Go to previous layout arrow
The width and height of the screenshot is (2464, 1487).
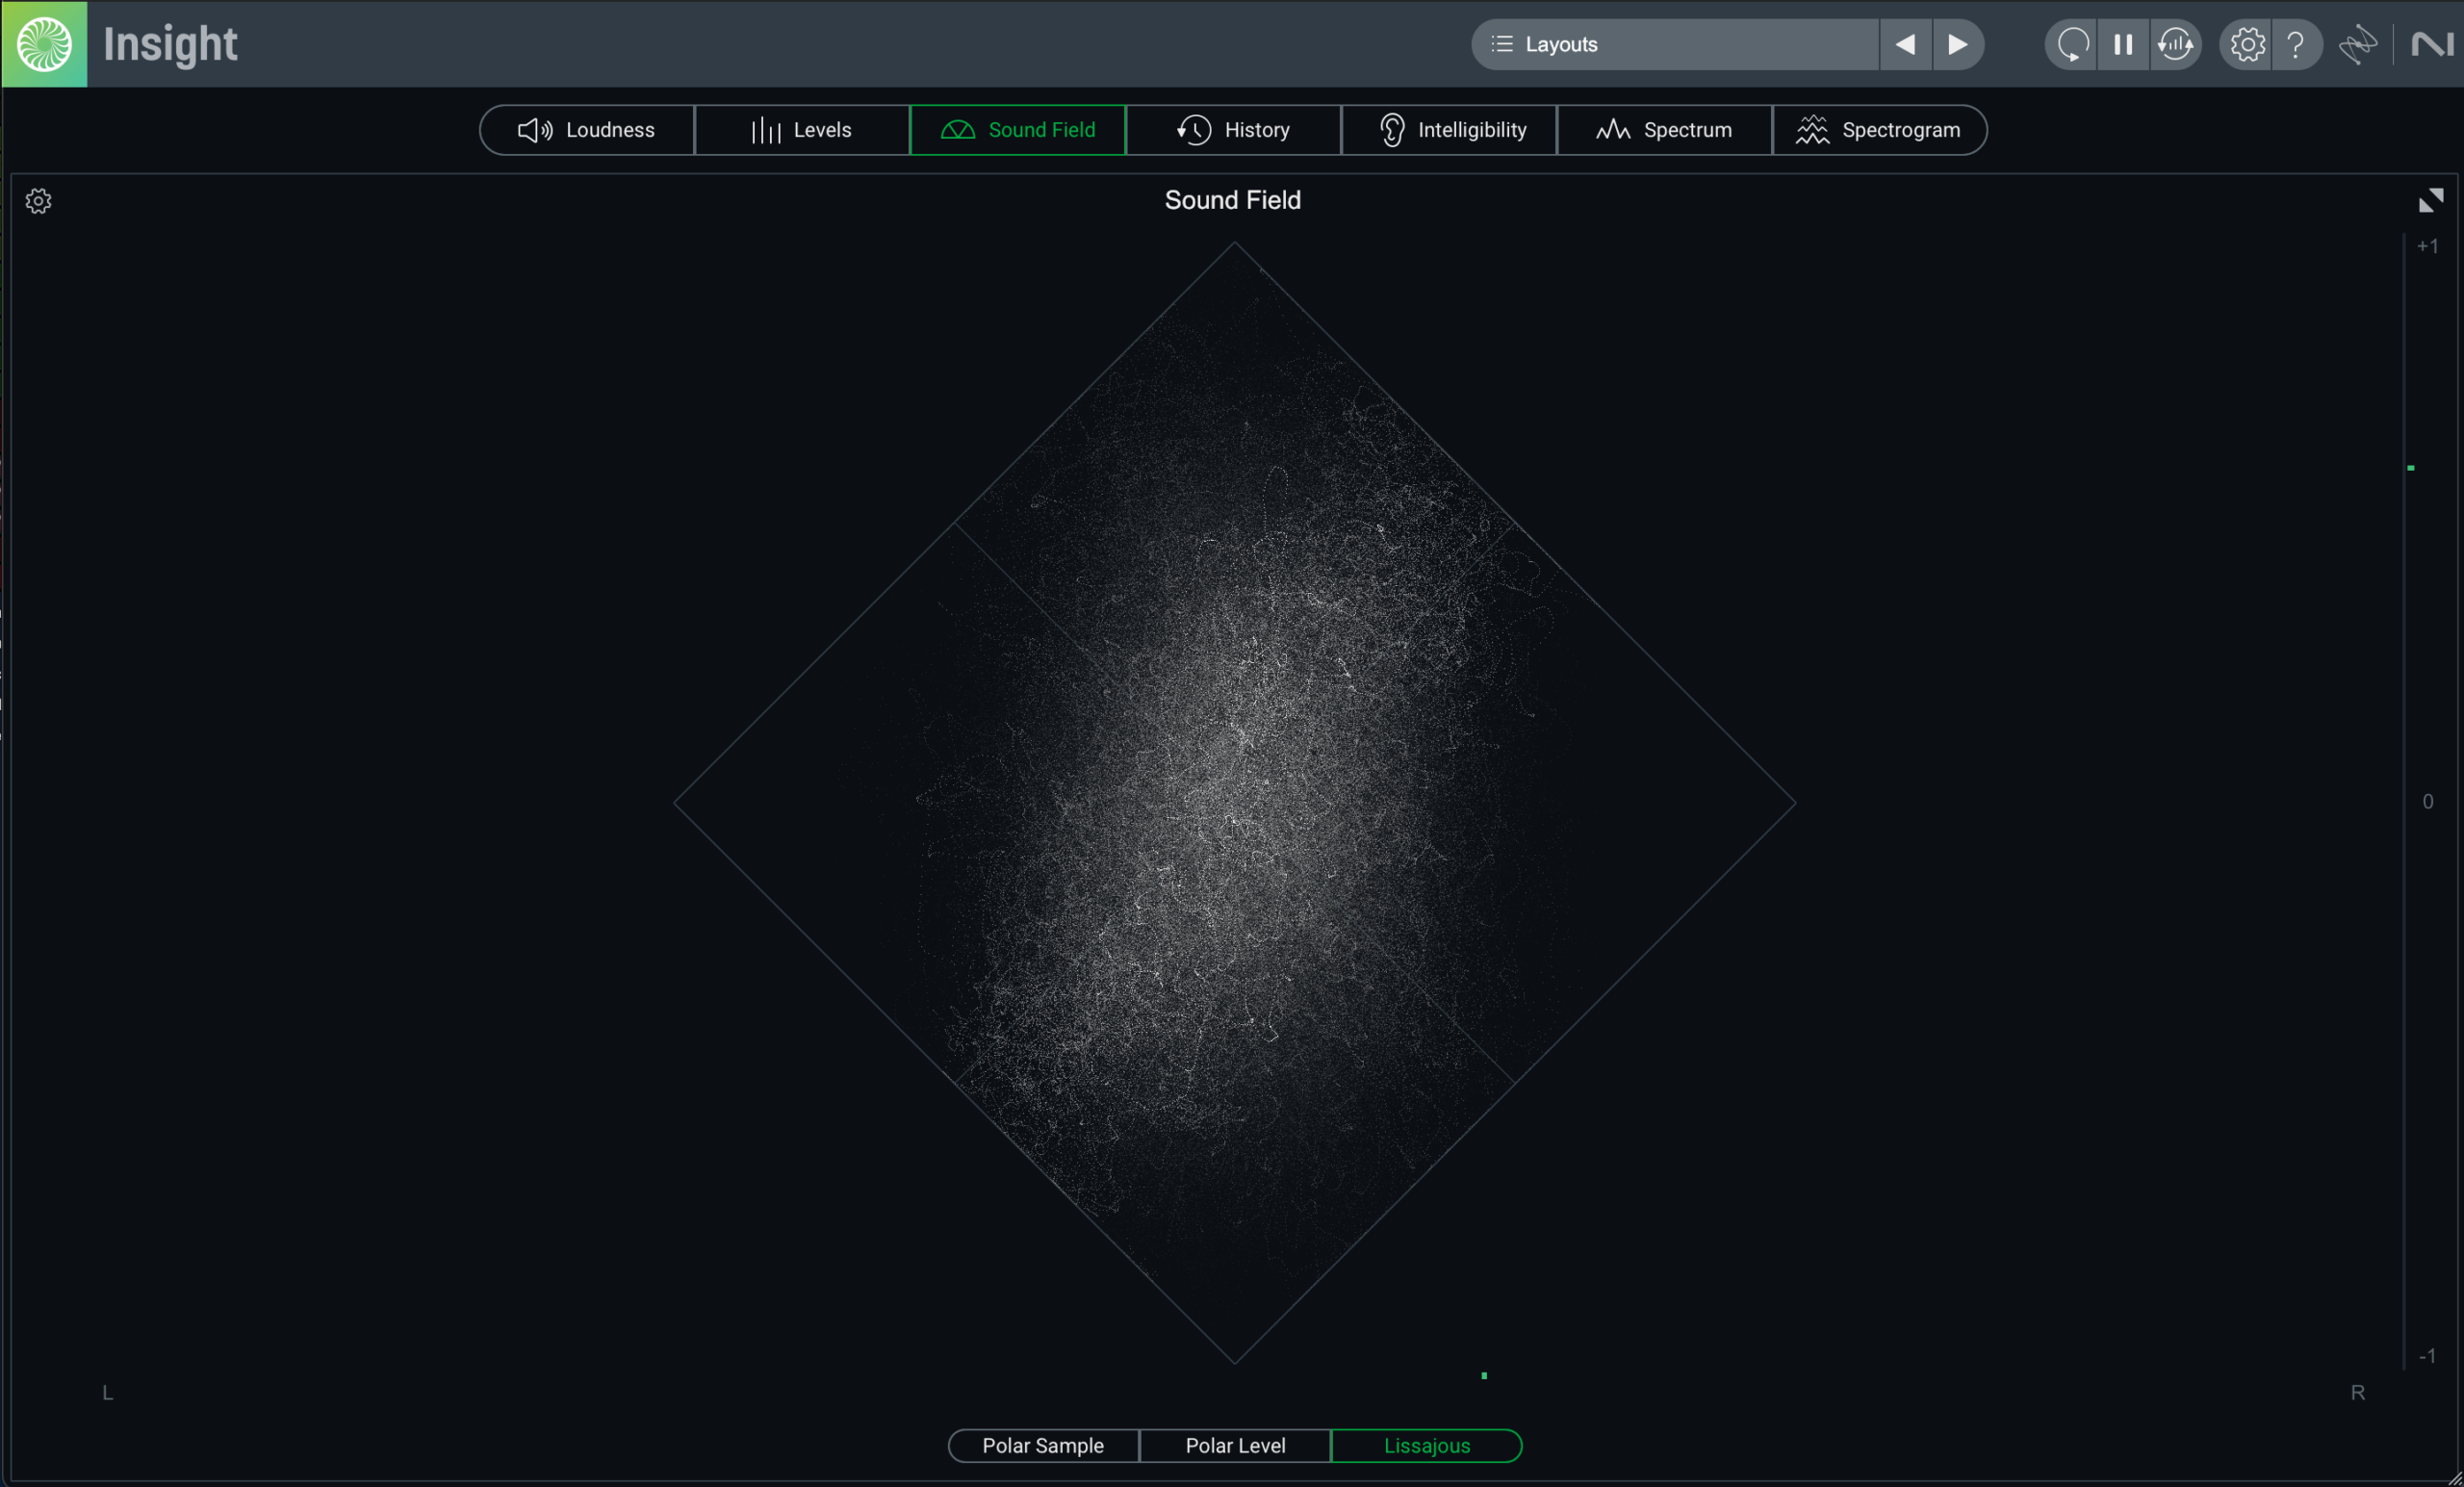pyautogui.click(x=1905, y=44)
